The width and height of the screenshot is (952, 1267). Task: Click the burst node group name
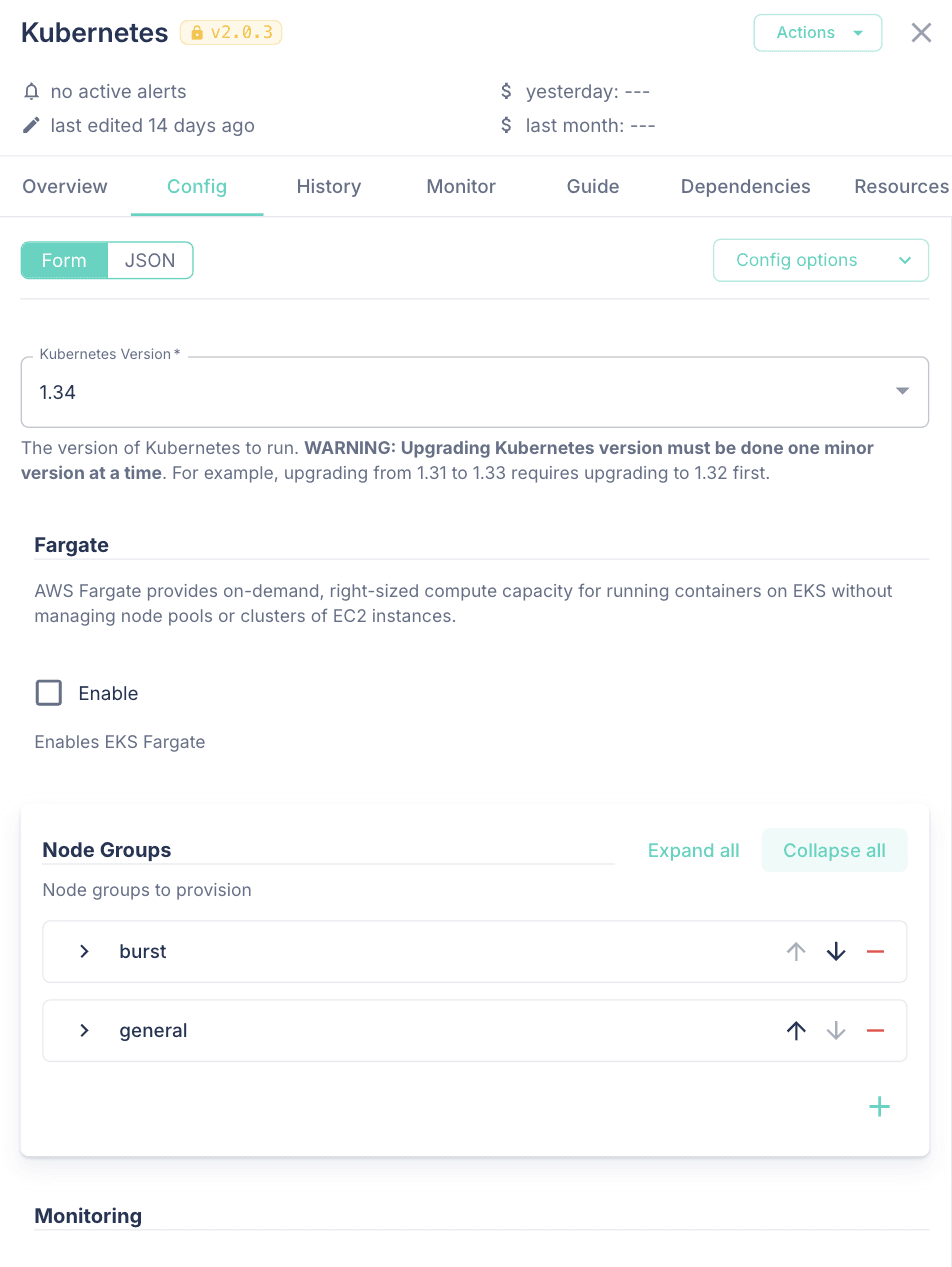[x=143, y=952]
